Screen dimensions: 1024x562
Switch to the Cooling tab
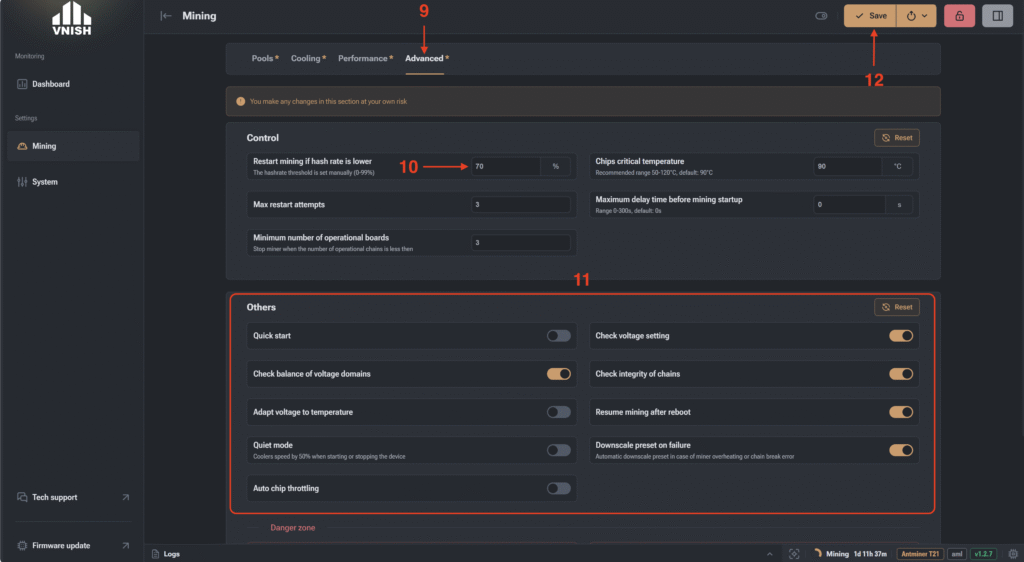[308, 58]
